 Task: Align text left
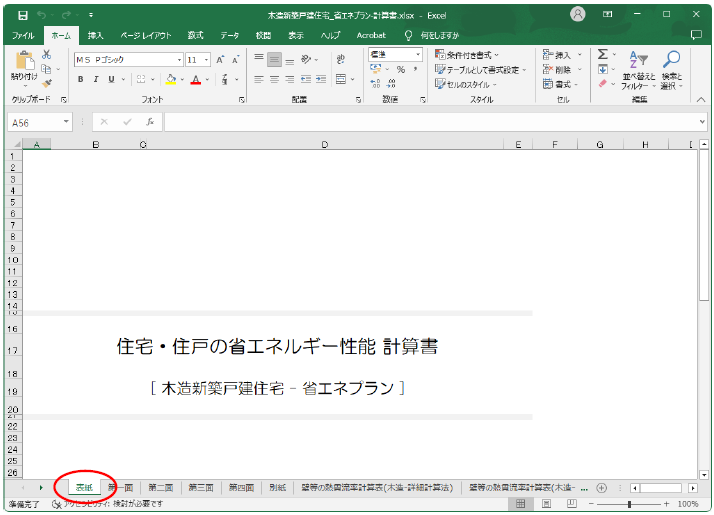[259, 80]
